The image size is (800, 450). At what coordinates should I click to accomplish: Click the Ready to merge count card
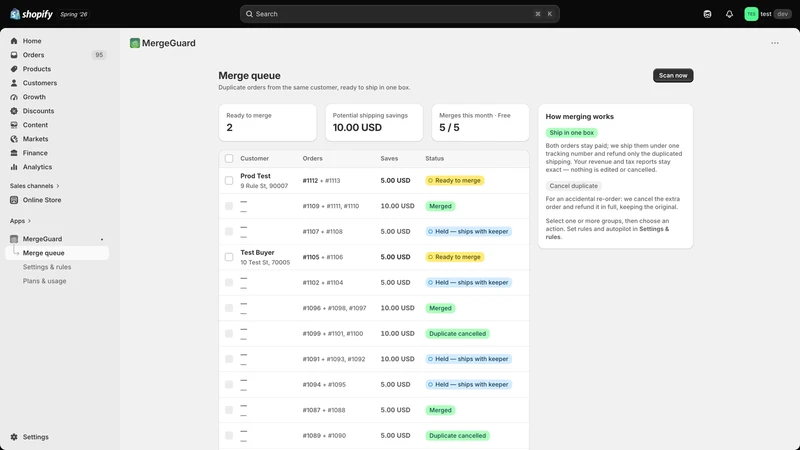click(x=267, y=122)
